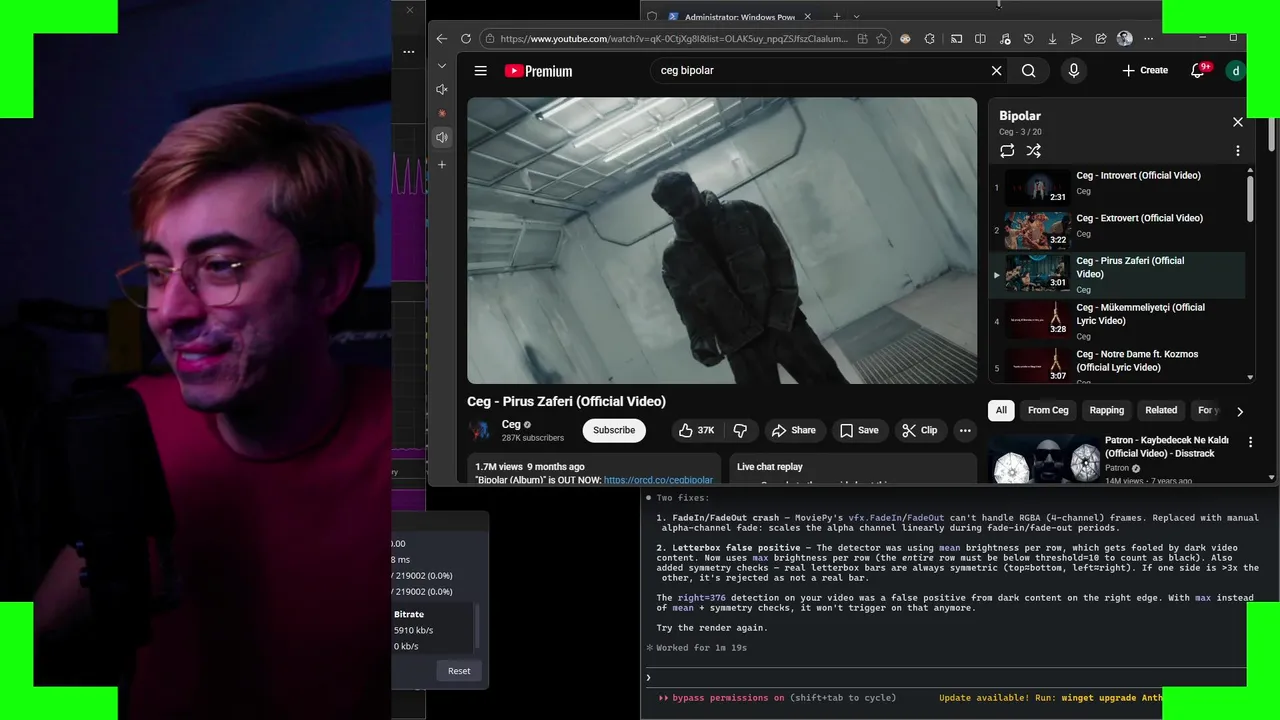This screenshot has height=720, width=1280.
Task: Add a new tab in Edge sidebar
Action: (x=442, y=165)
